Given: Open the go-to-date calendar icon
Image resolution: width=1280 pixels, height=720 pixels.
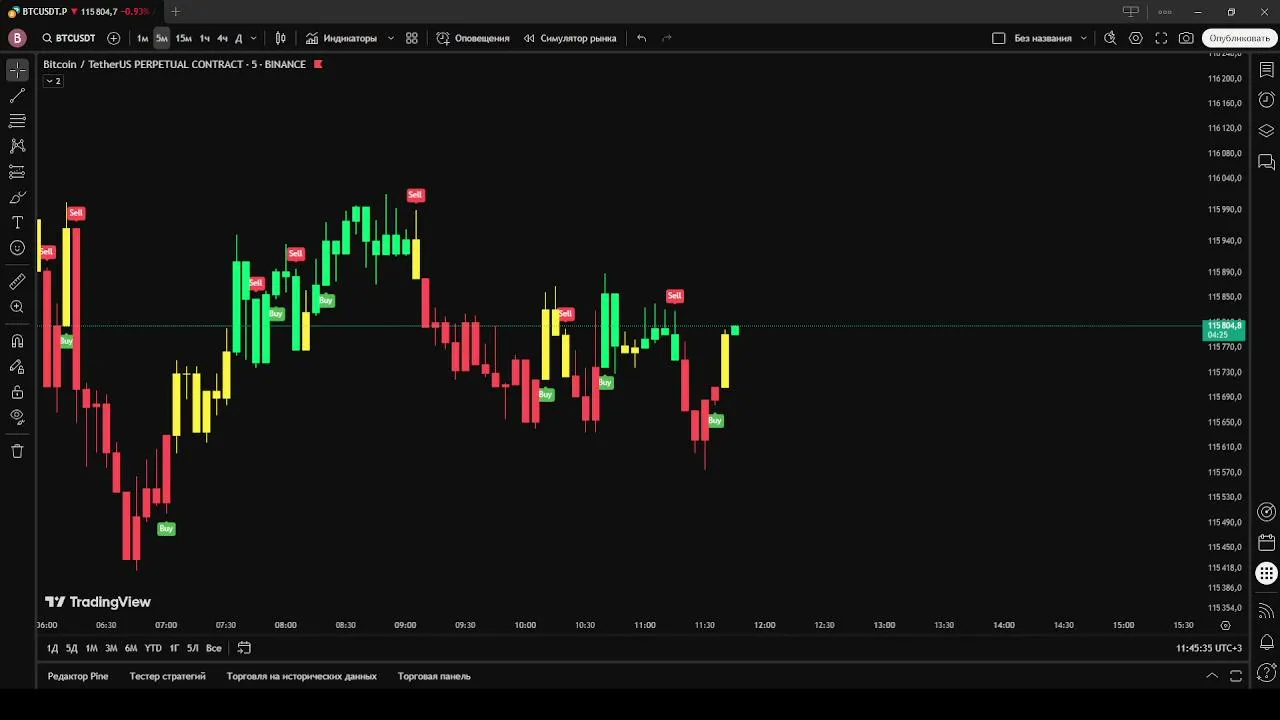Looking at the screenshot, I should pyautogui.click(x=244, y=648).
